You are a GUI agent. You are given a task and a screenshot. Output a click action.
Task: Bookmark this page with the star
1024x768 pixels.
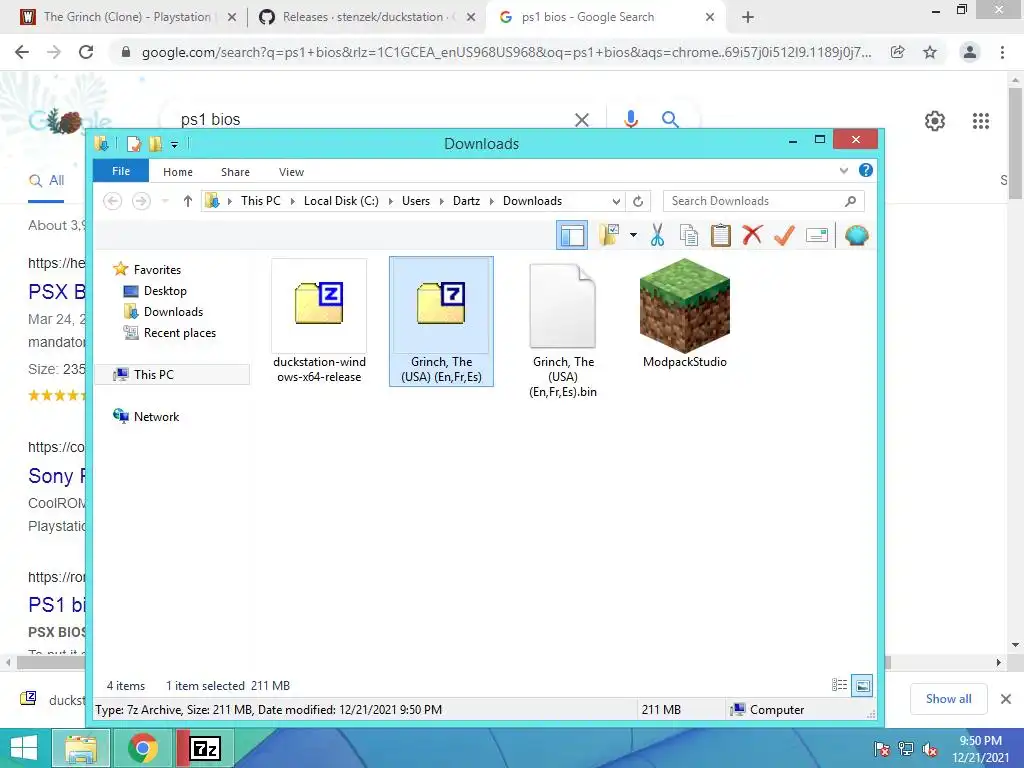coord(930,52)
